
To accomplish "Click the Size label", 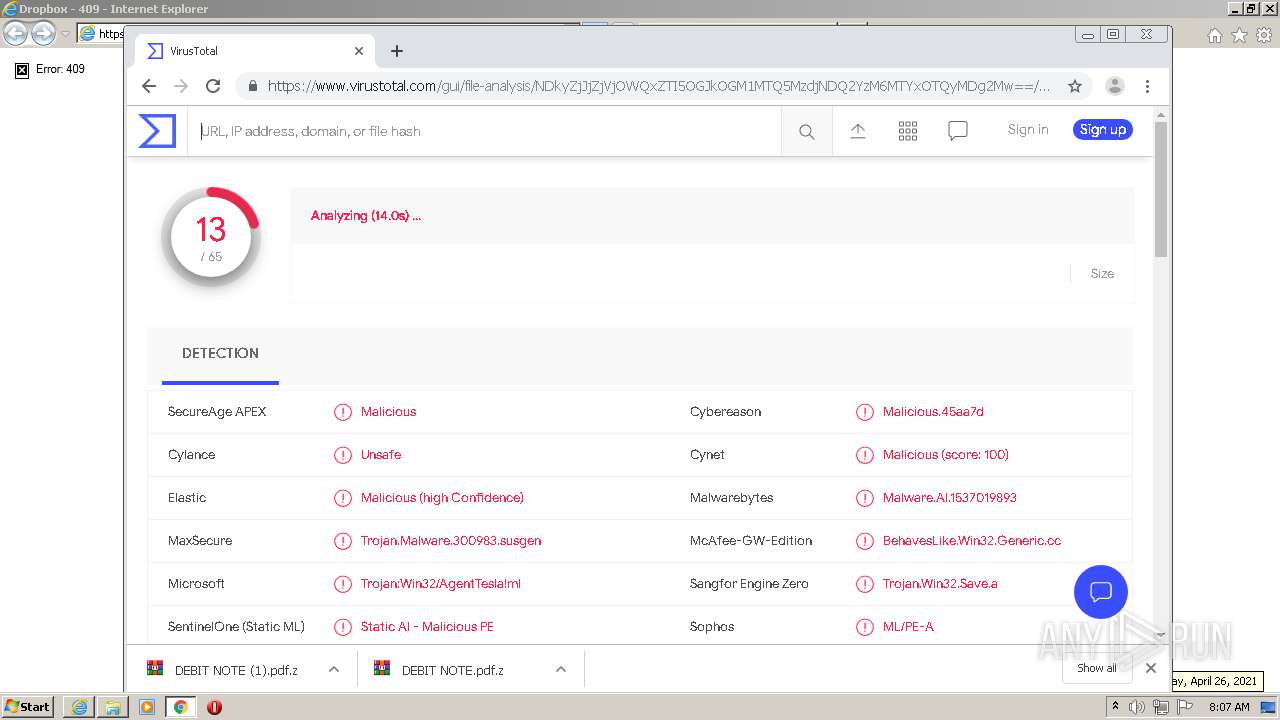I will coord(1102,274).
